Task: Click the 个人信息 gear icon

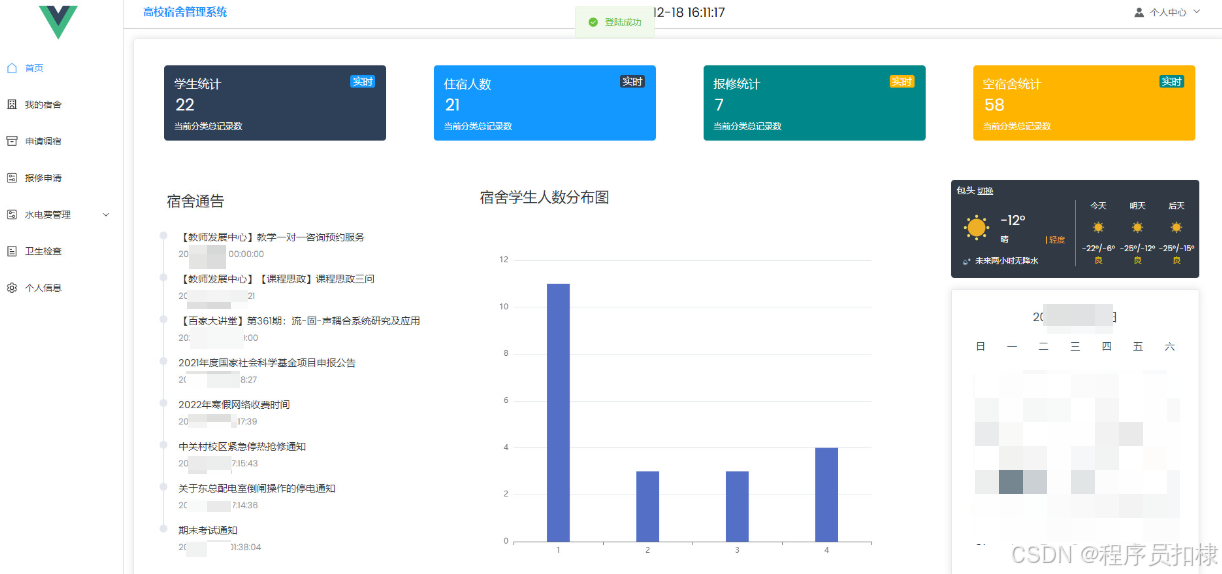Action: (x=12, y=288)
